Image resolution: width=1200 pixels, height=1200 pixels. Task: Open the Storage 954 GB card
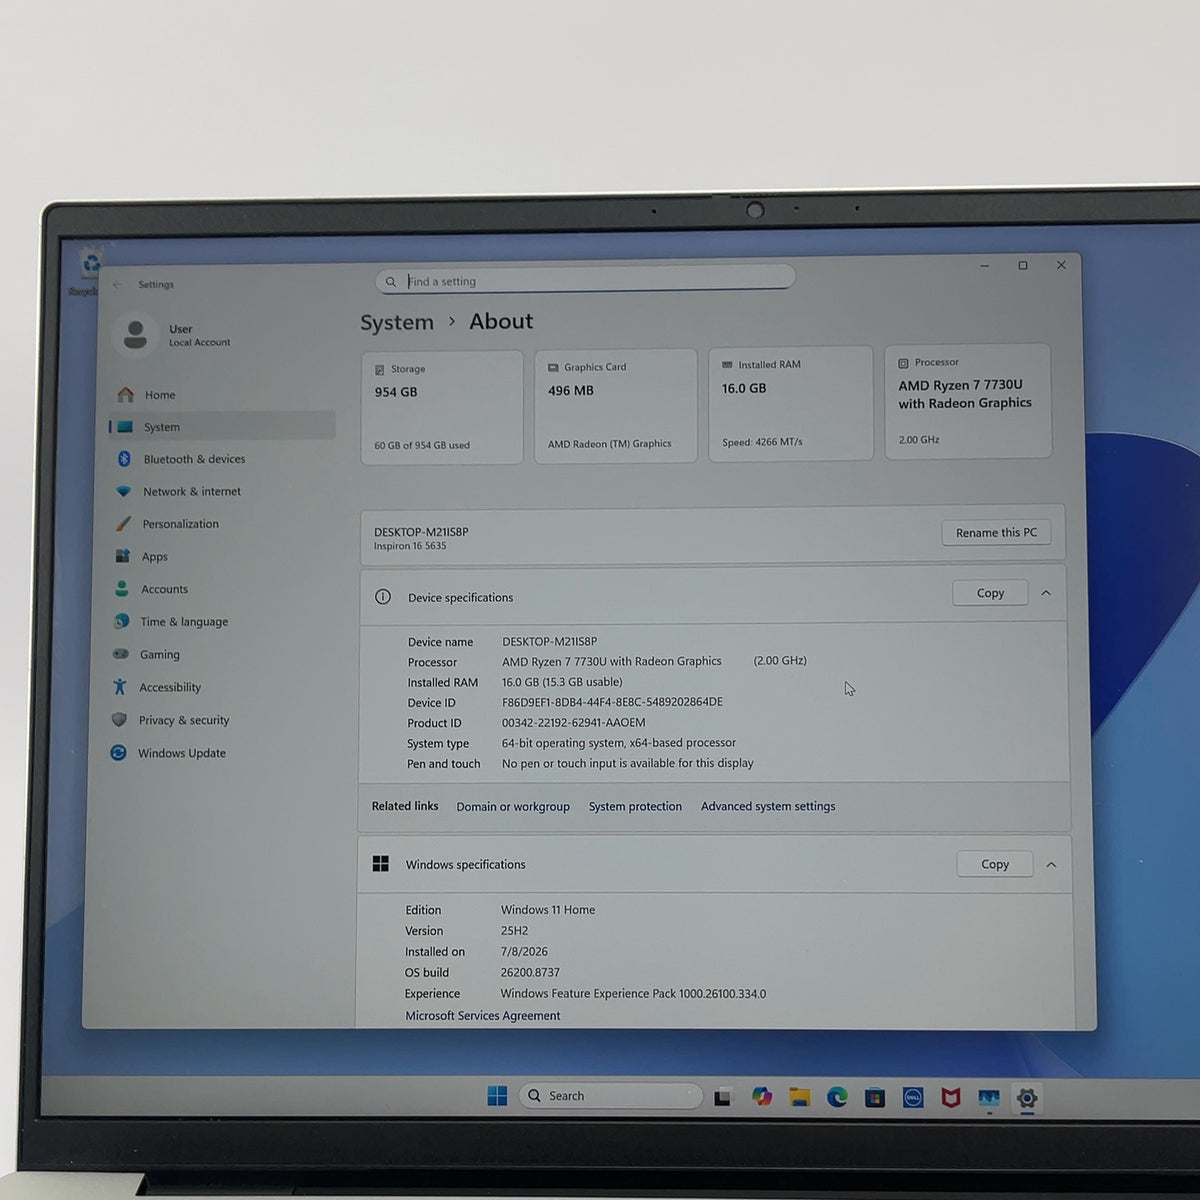coord(442,407)
